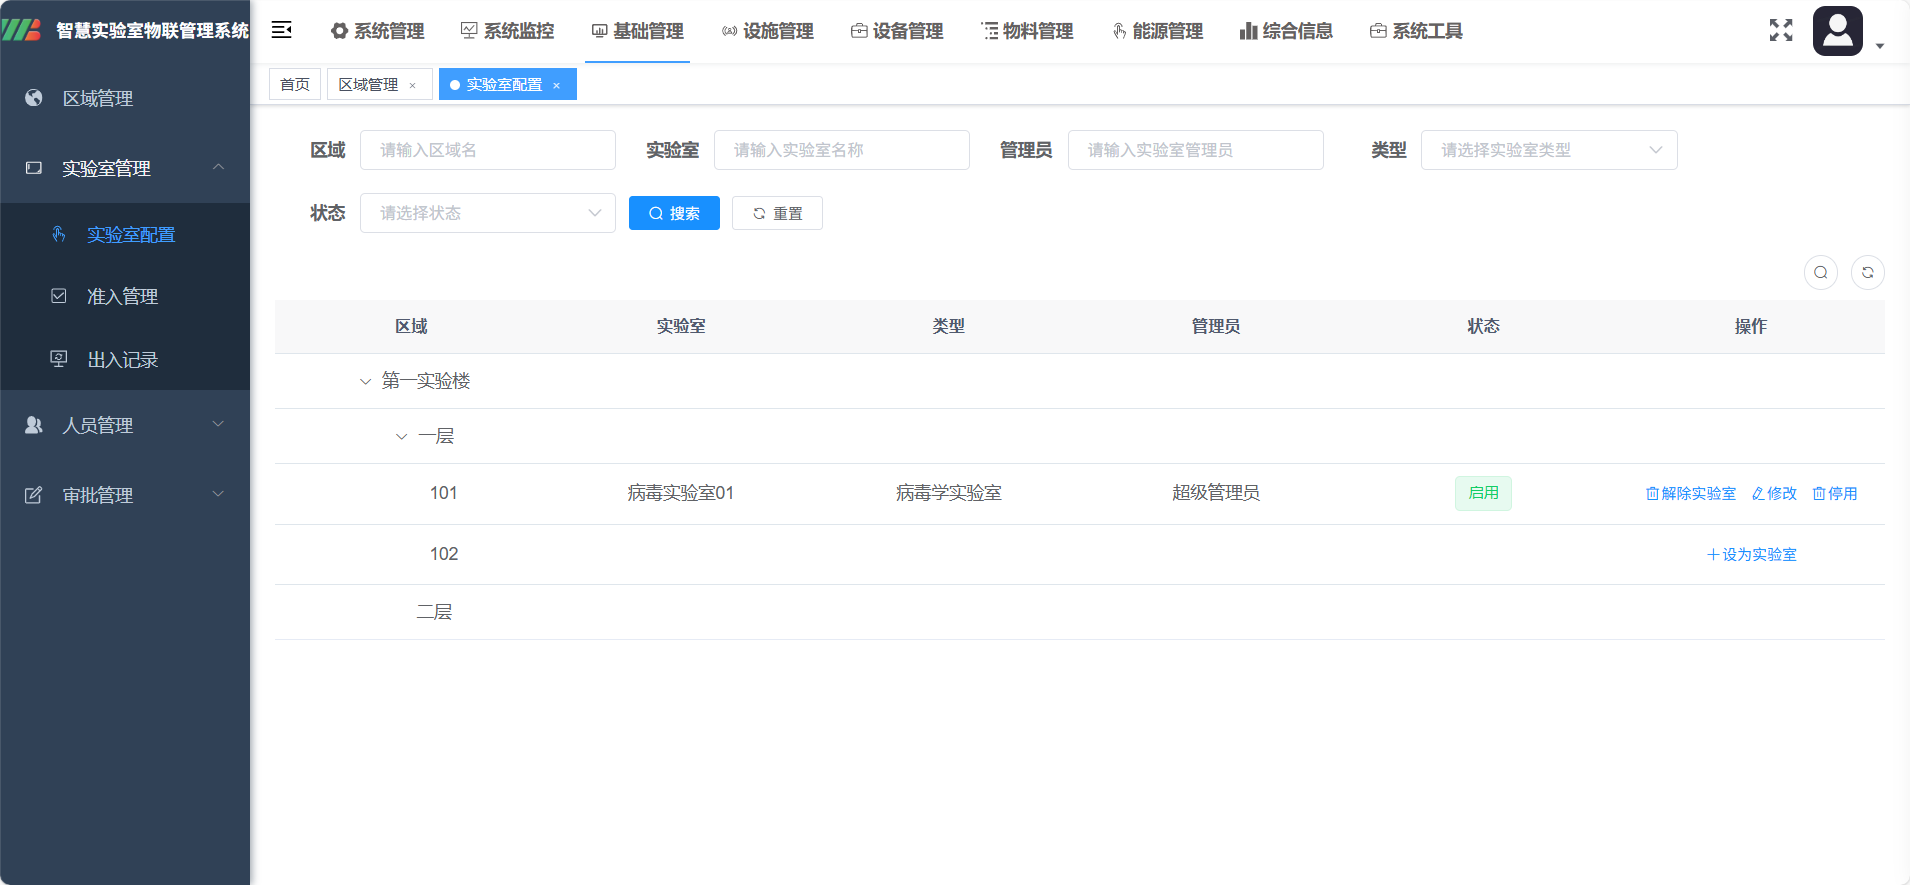1910x885 pixels.
Task: Open 区域管理 in the sidebar
Action: (x=98, y=98)
